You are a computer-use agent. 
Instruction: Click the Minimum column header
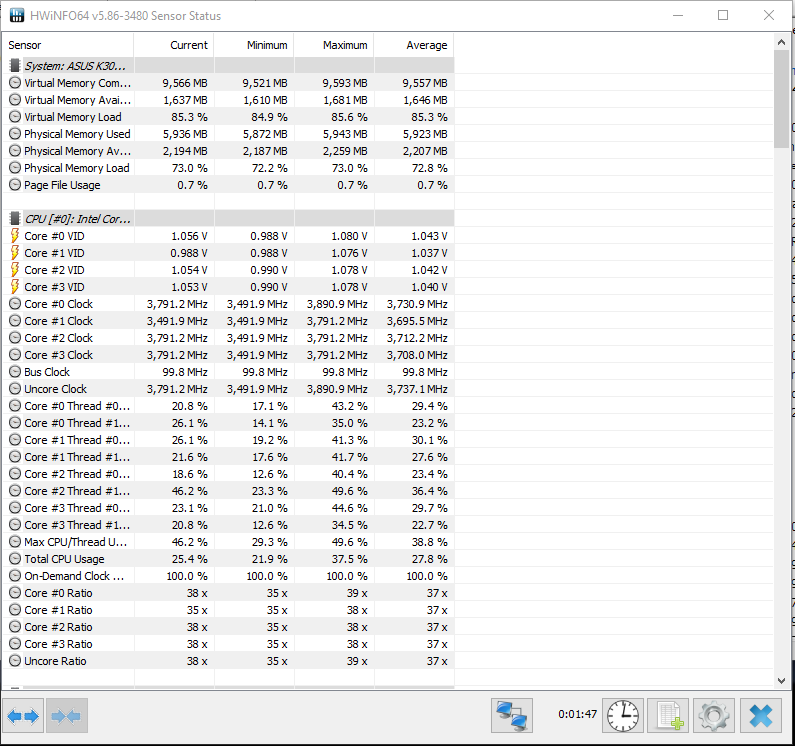pos(254,45)
